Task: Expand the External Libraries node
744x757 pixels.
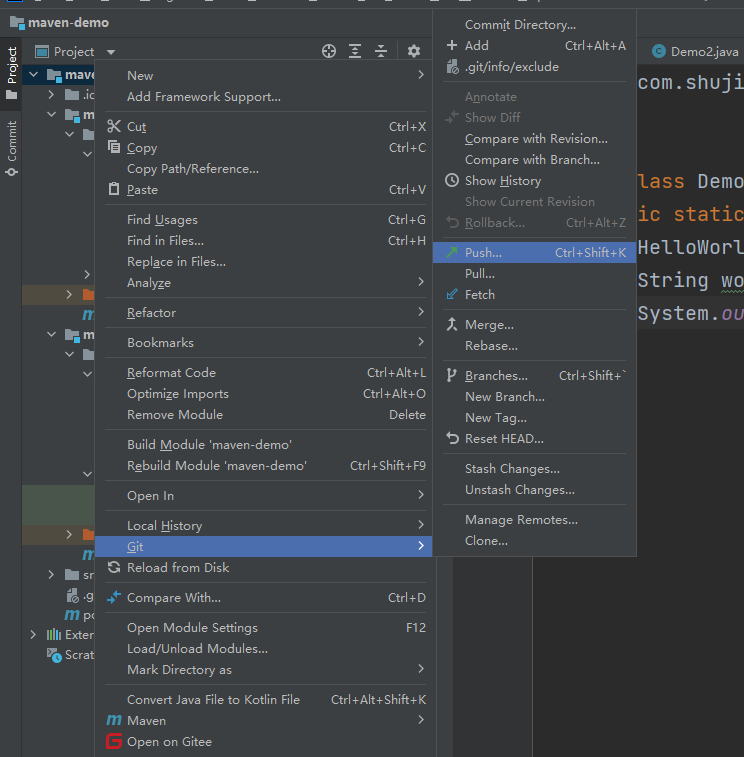Action: tap(33, 634)
